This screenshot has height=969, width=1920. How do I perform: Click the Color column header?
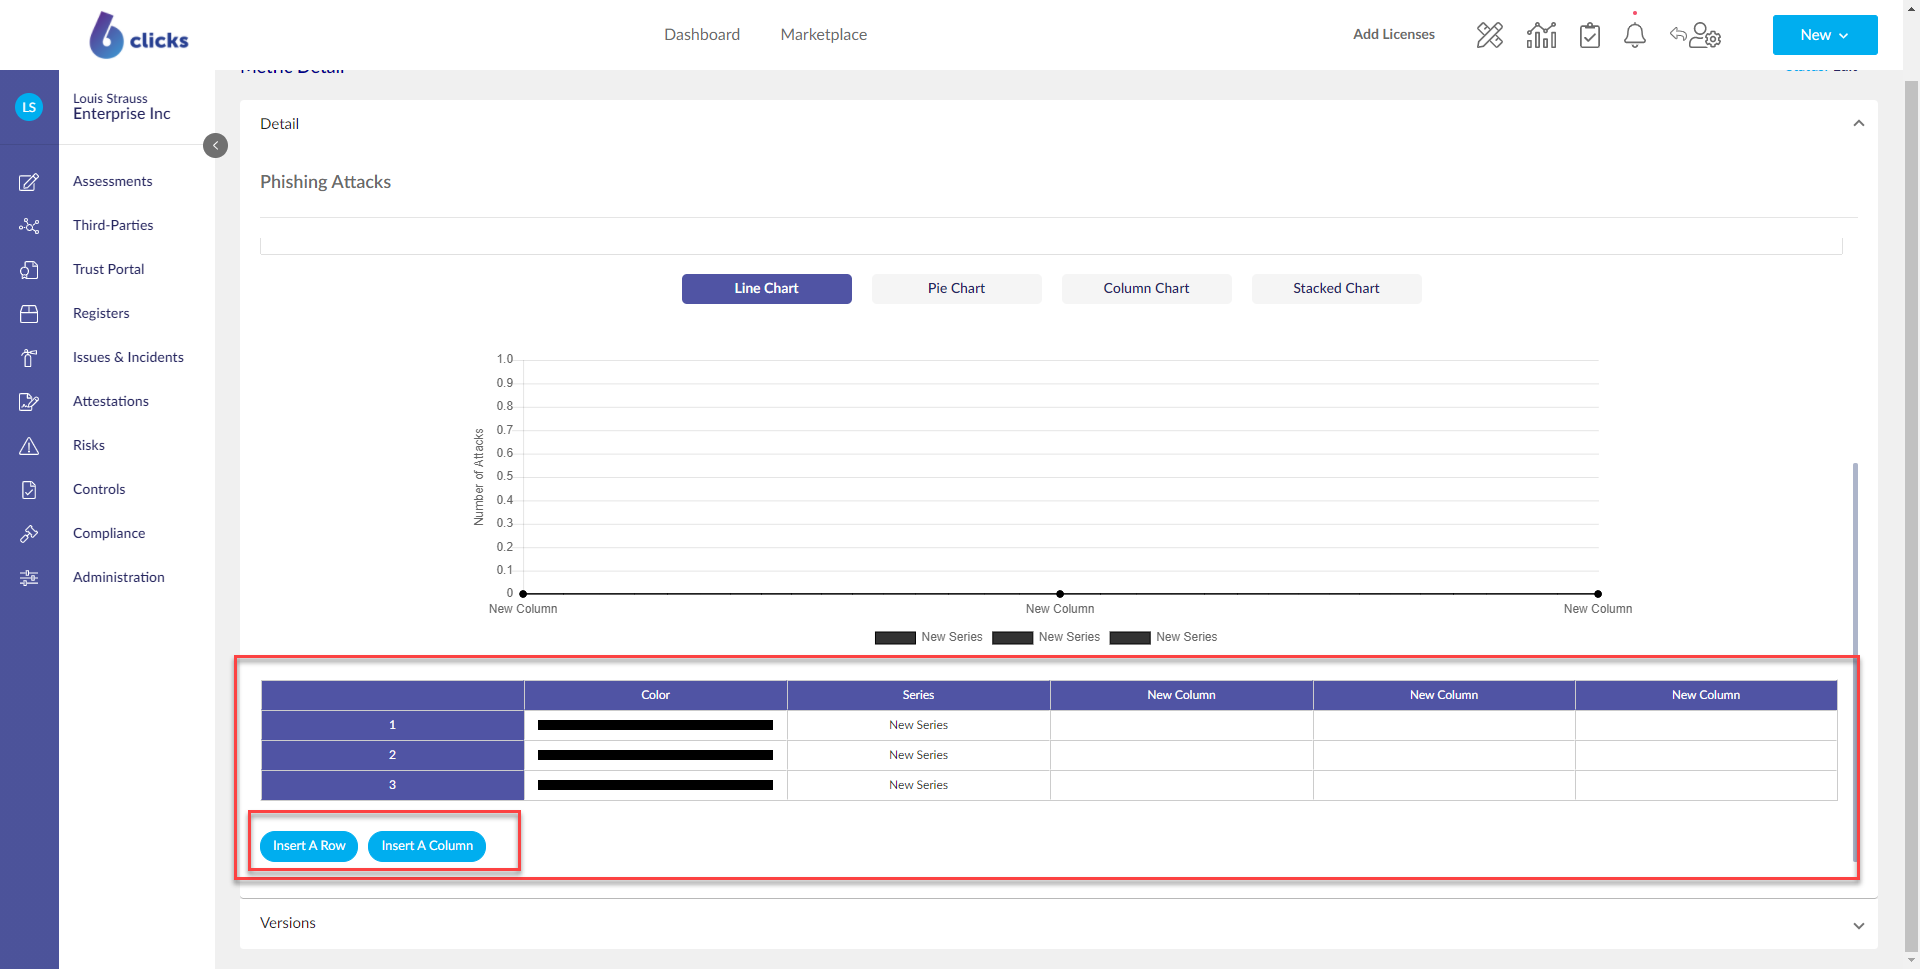tap(655, 695)
